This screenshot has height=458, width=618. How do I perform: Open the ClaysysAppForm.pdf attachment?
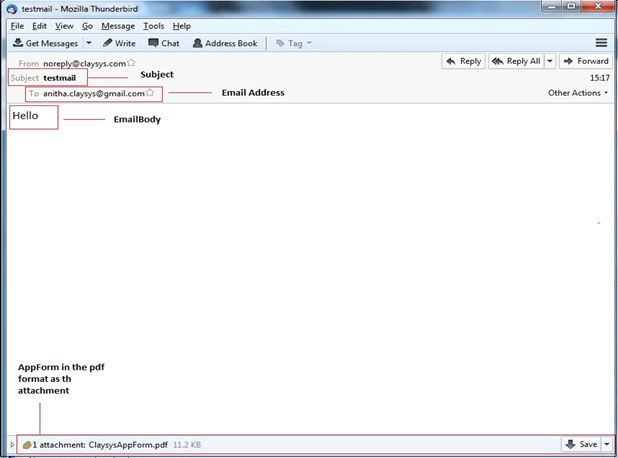point(128,445)
